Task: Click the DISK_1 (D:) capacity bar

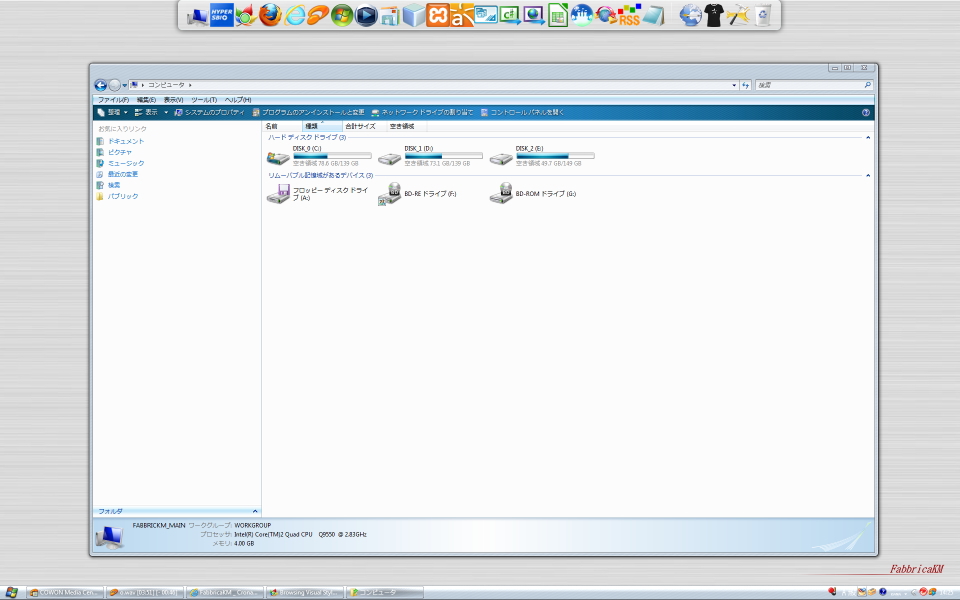Action: [443, 156]
